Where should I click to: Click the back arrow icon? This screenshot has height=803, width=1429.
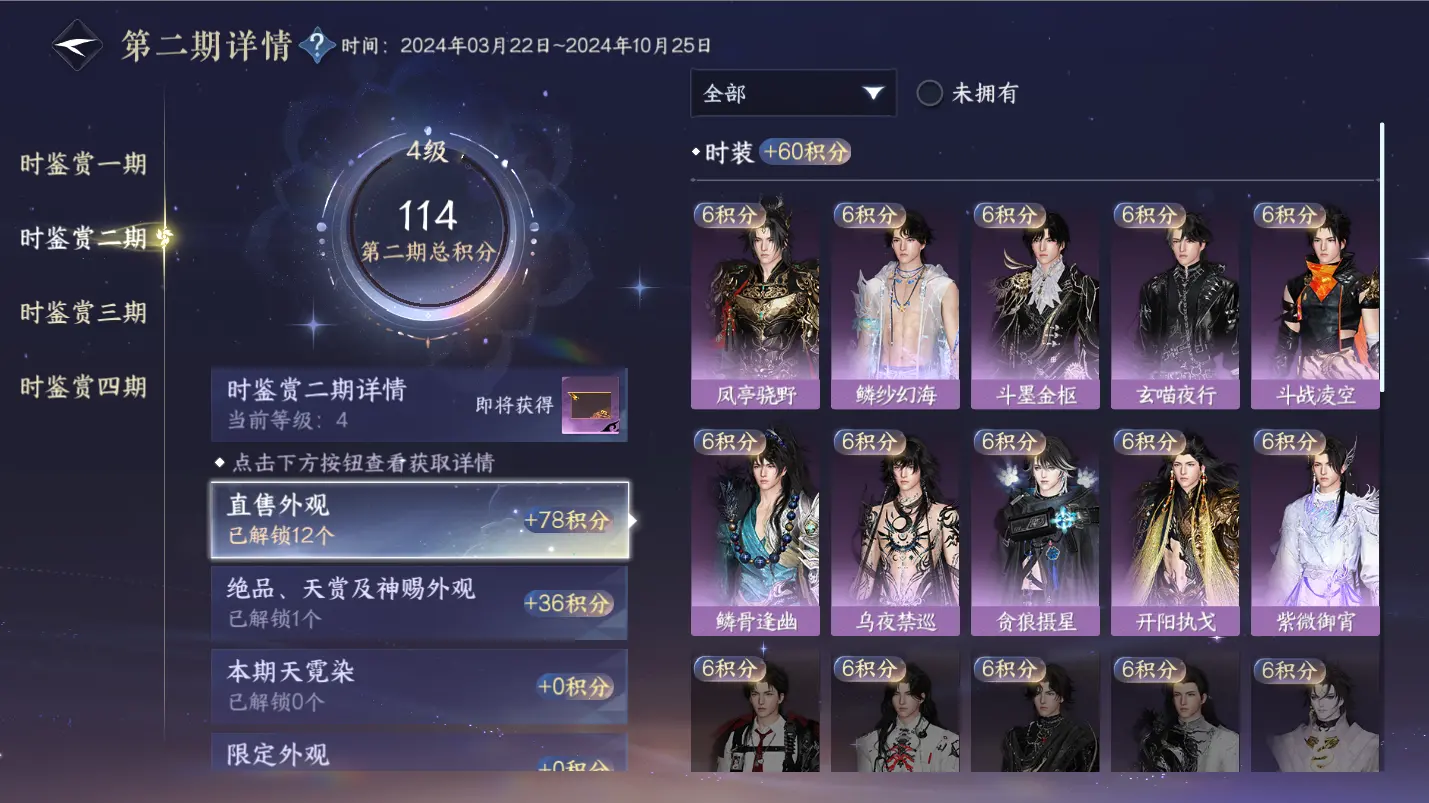pos(77,45)
